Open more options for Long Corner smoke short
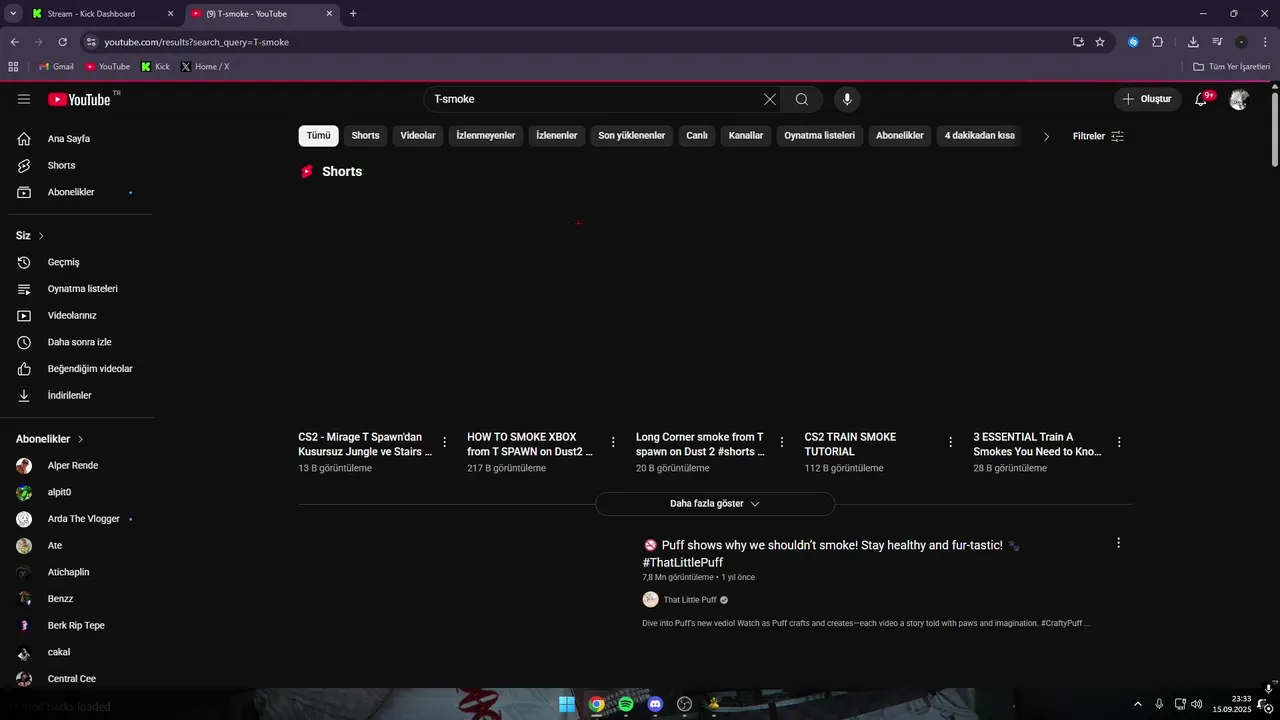This screenshot has width=1280, height=720. (x=782, y=442)
